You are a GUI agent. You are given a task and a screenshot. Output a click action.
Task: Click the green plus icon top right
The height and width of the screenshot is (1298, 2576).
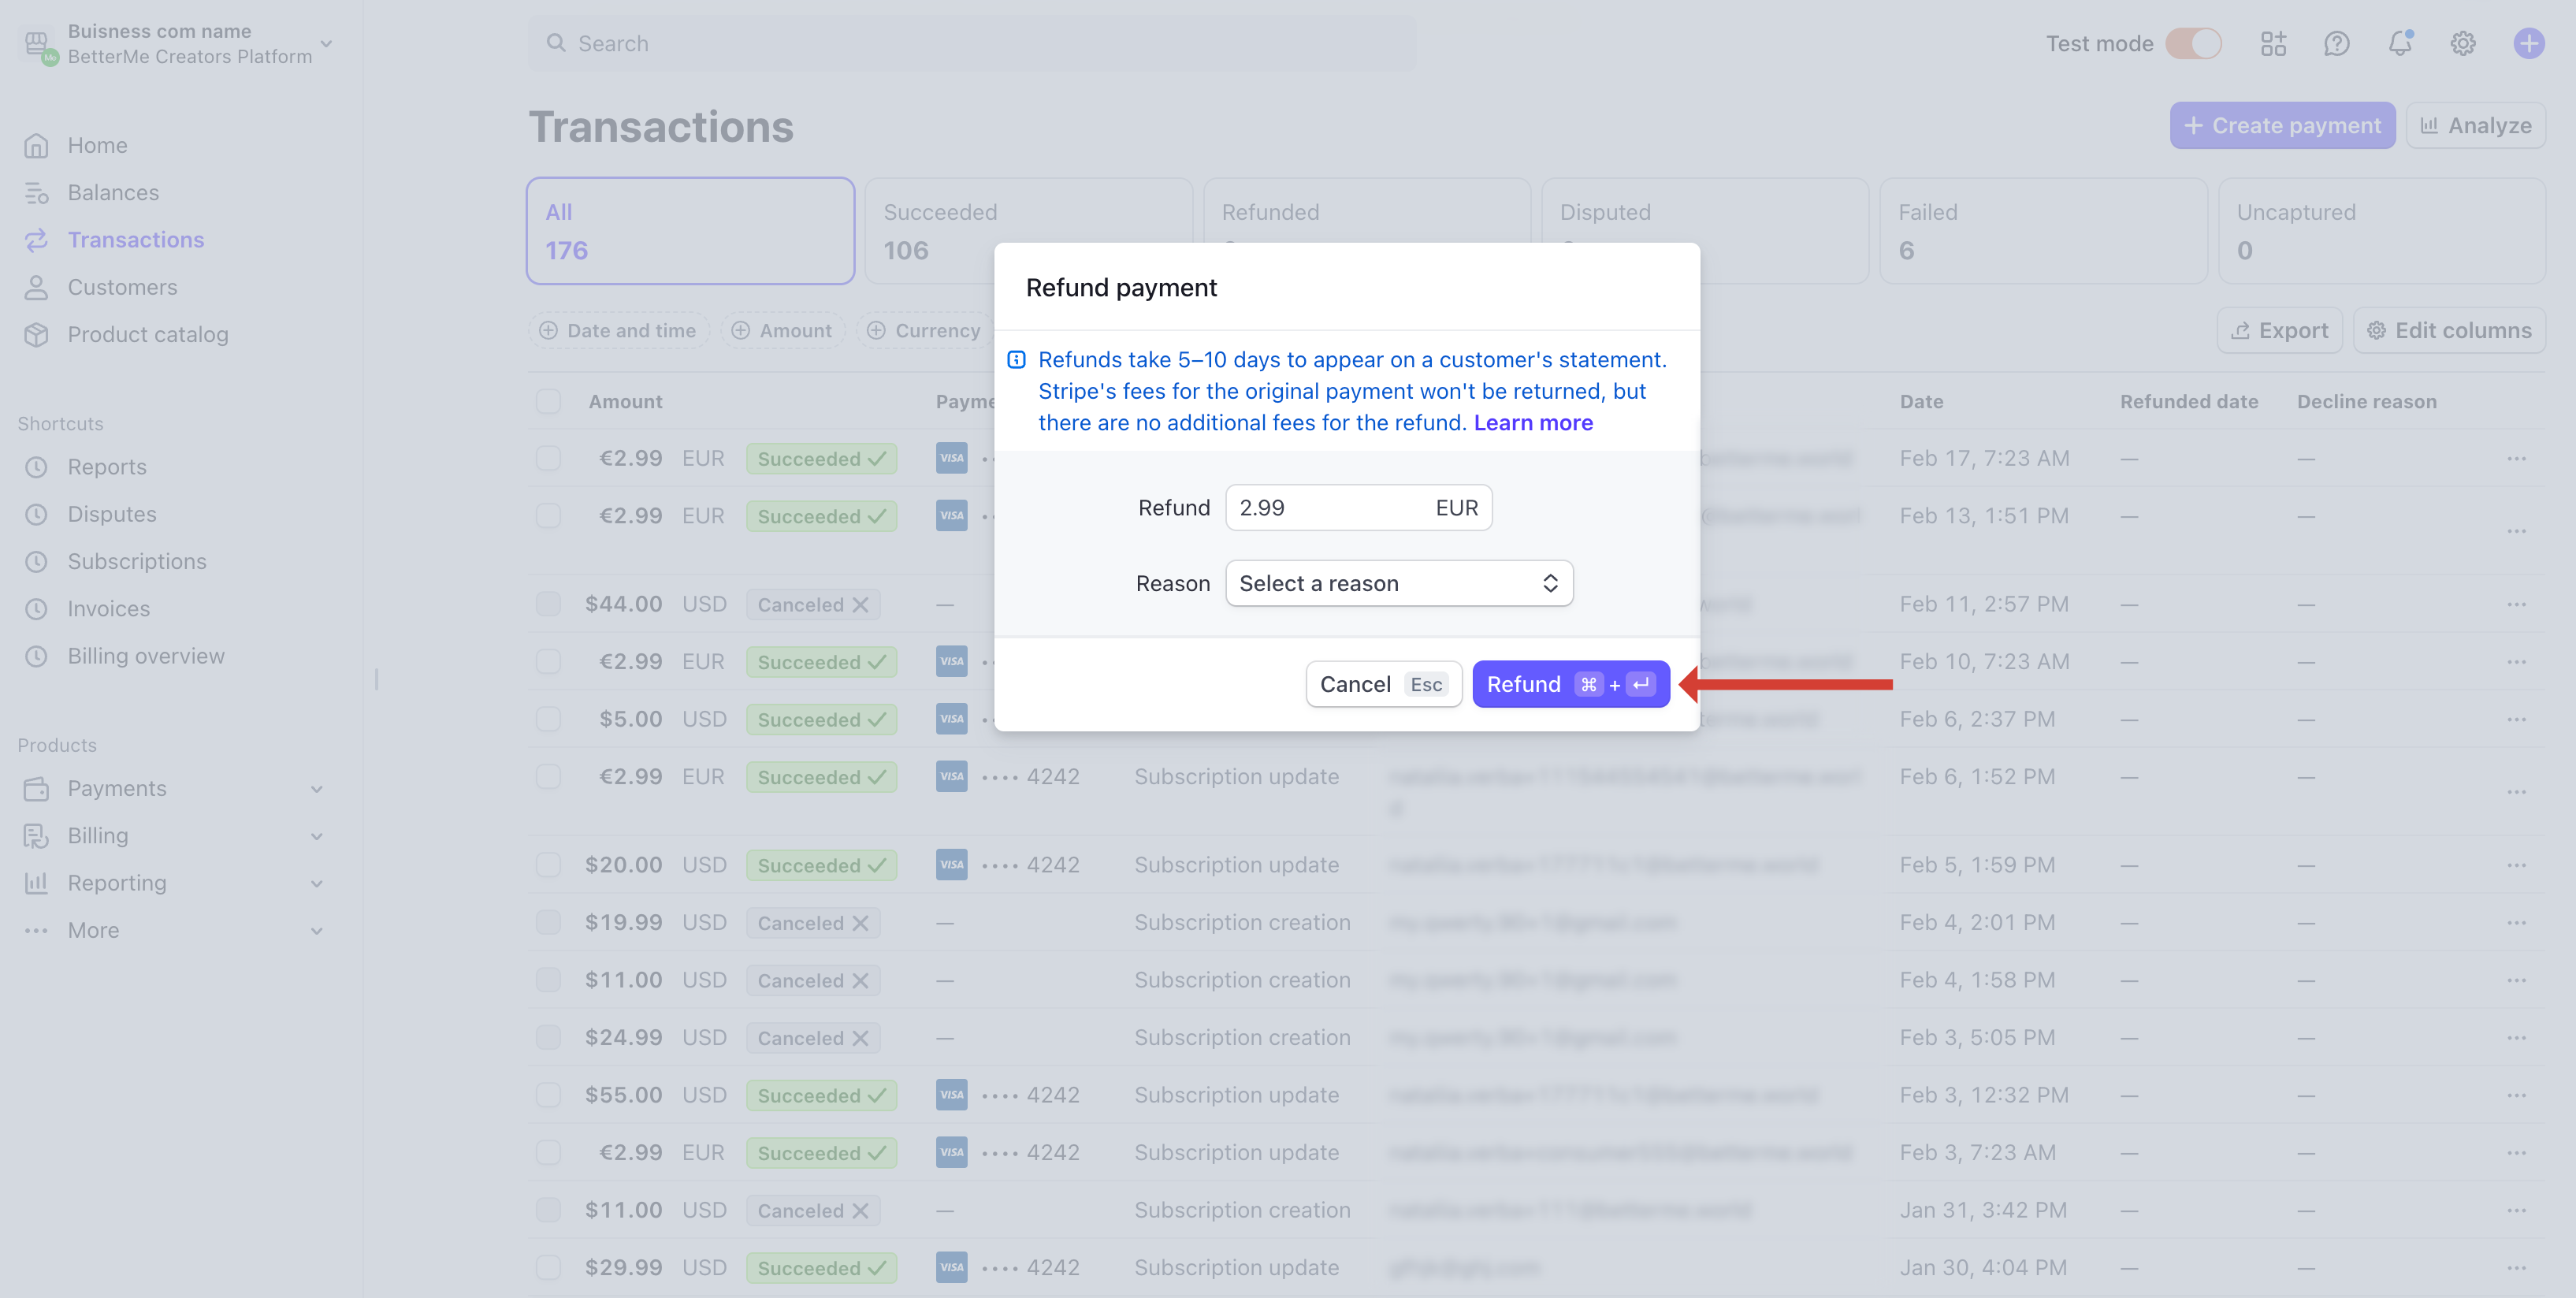click(2530, 43)
